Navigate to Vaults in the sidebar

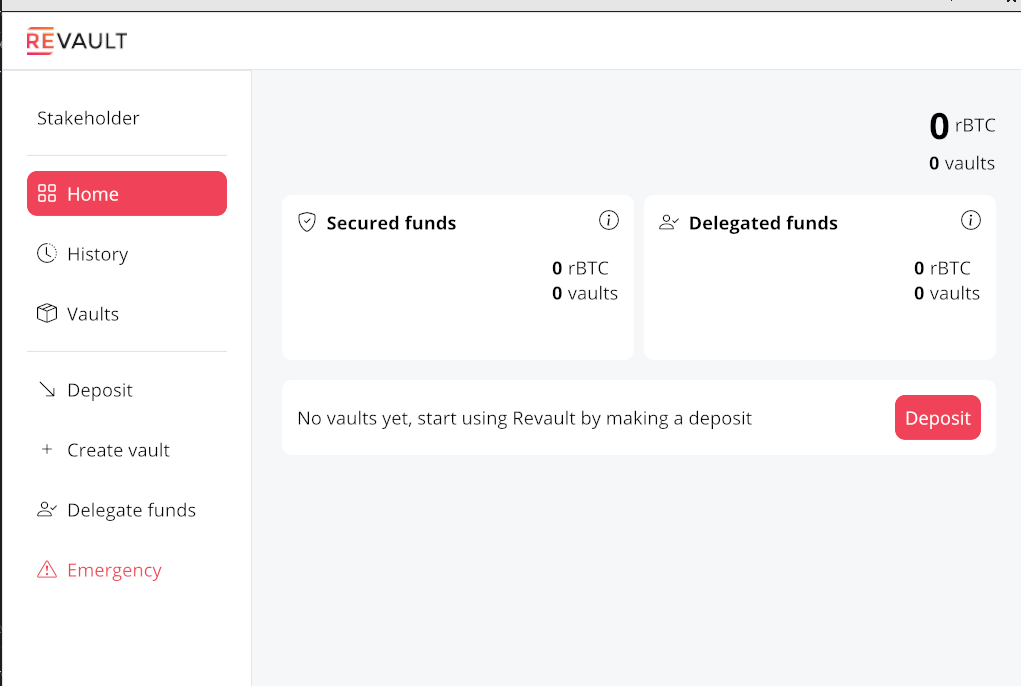coord(95,313)
